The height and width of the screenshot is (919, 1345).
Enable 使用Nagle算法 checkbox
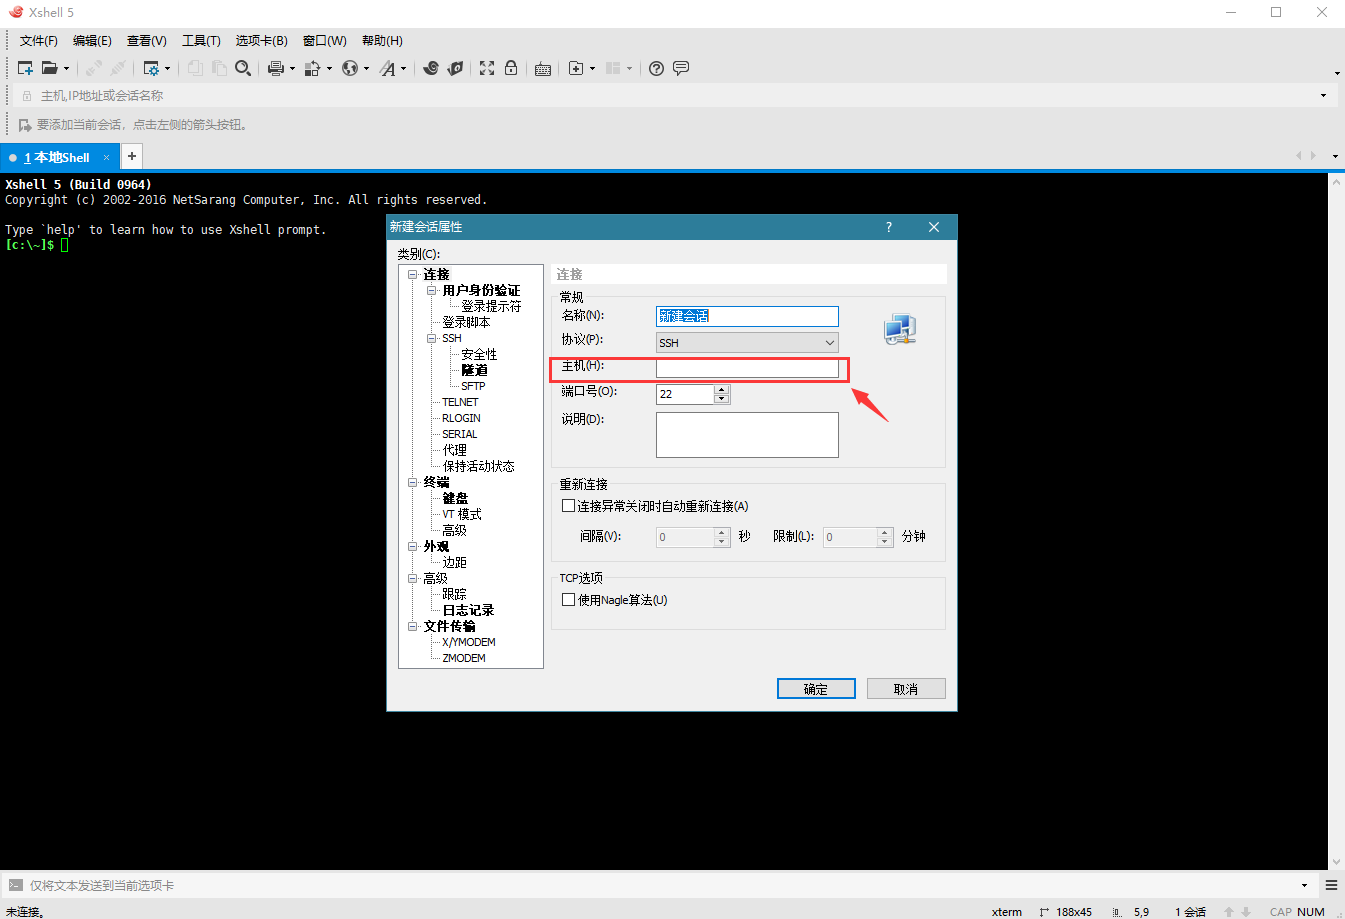568,600
